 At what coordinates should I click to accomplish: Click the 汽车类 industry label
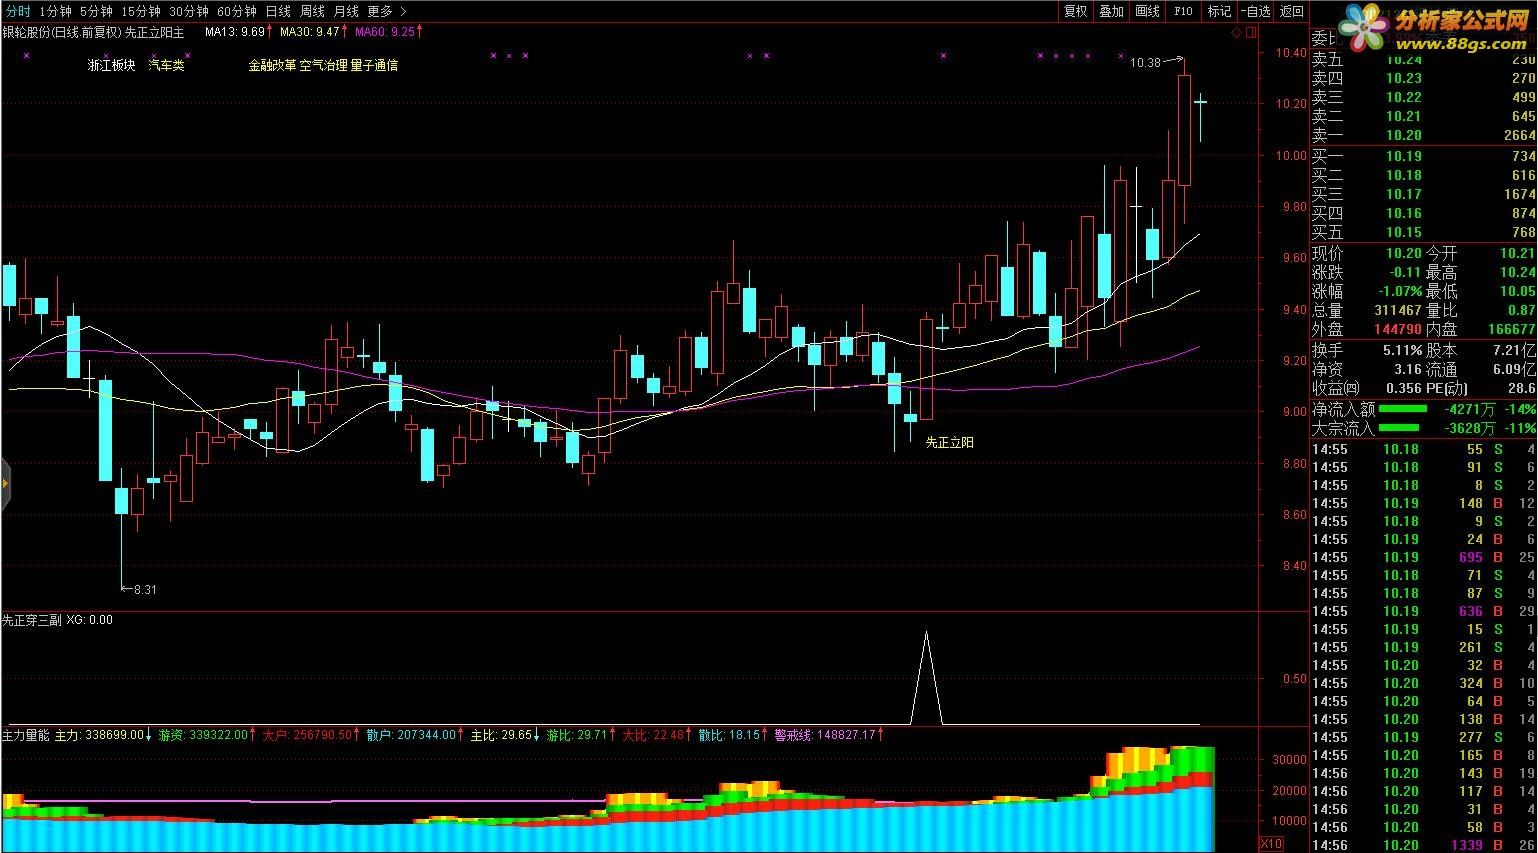click(167, 65)
